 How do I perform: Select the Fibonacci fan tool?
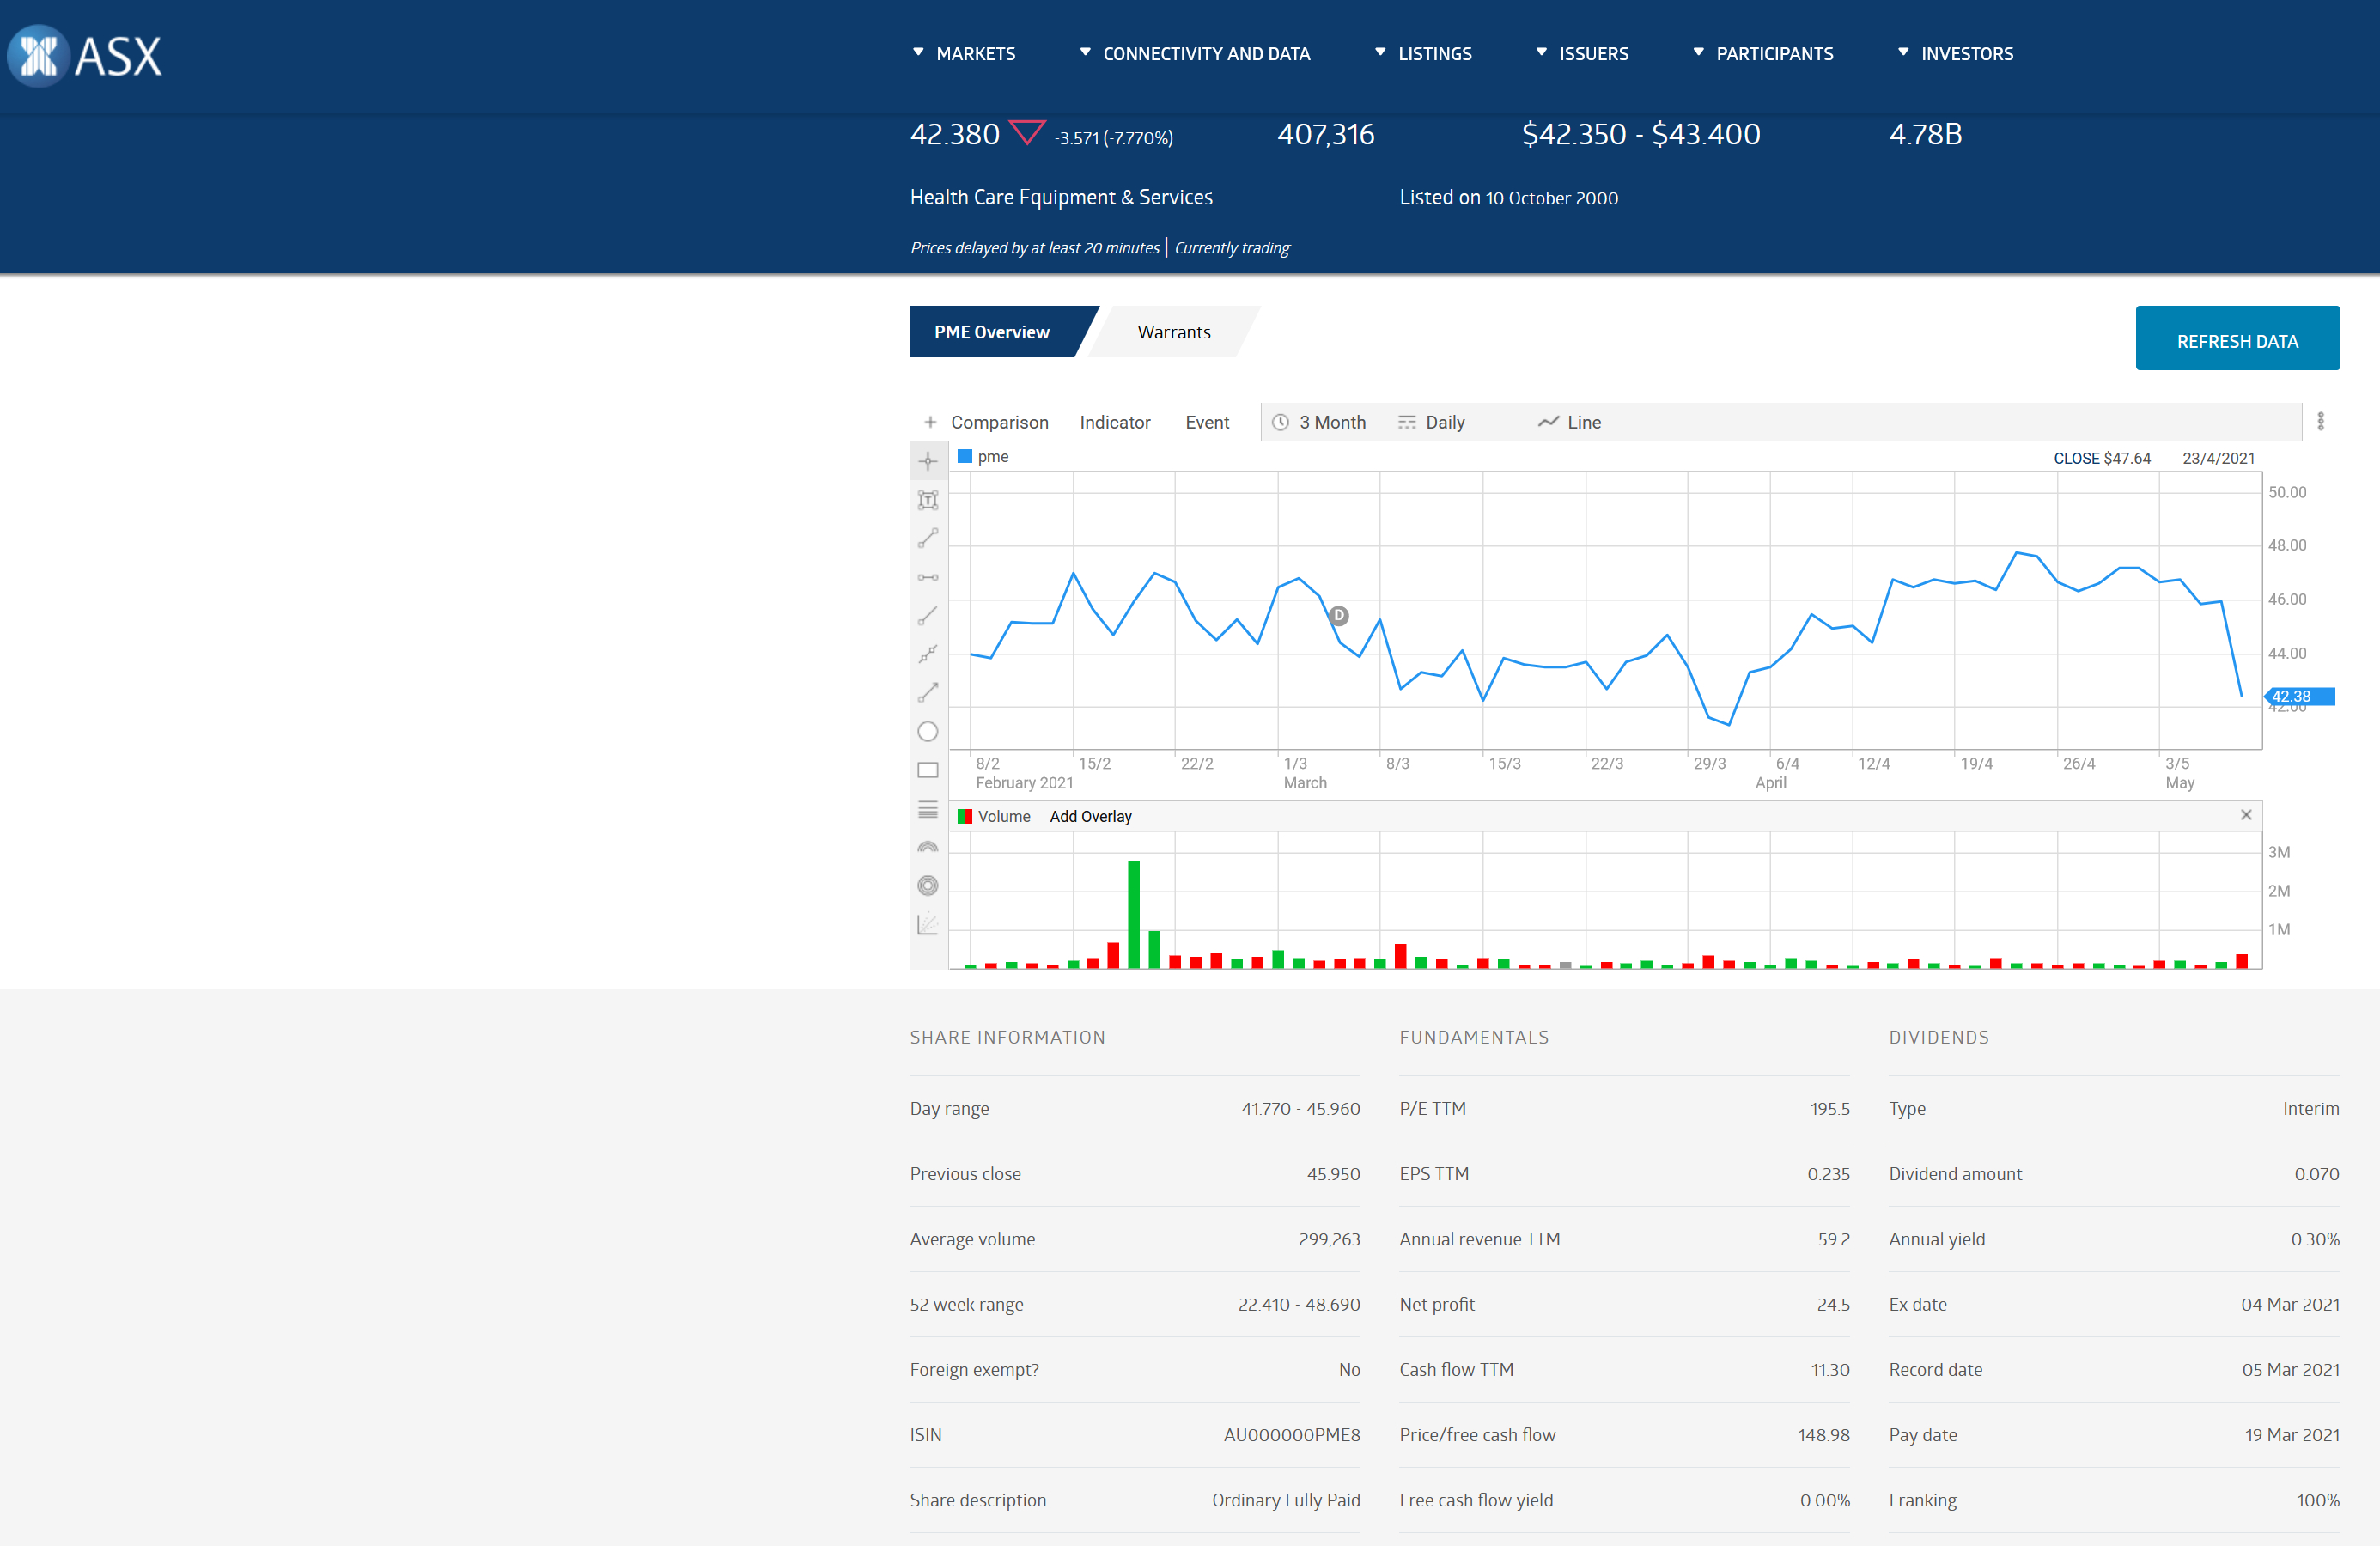(928, 924)
